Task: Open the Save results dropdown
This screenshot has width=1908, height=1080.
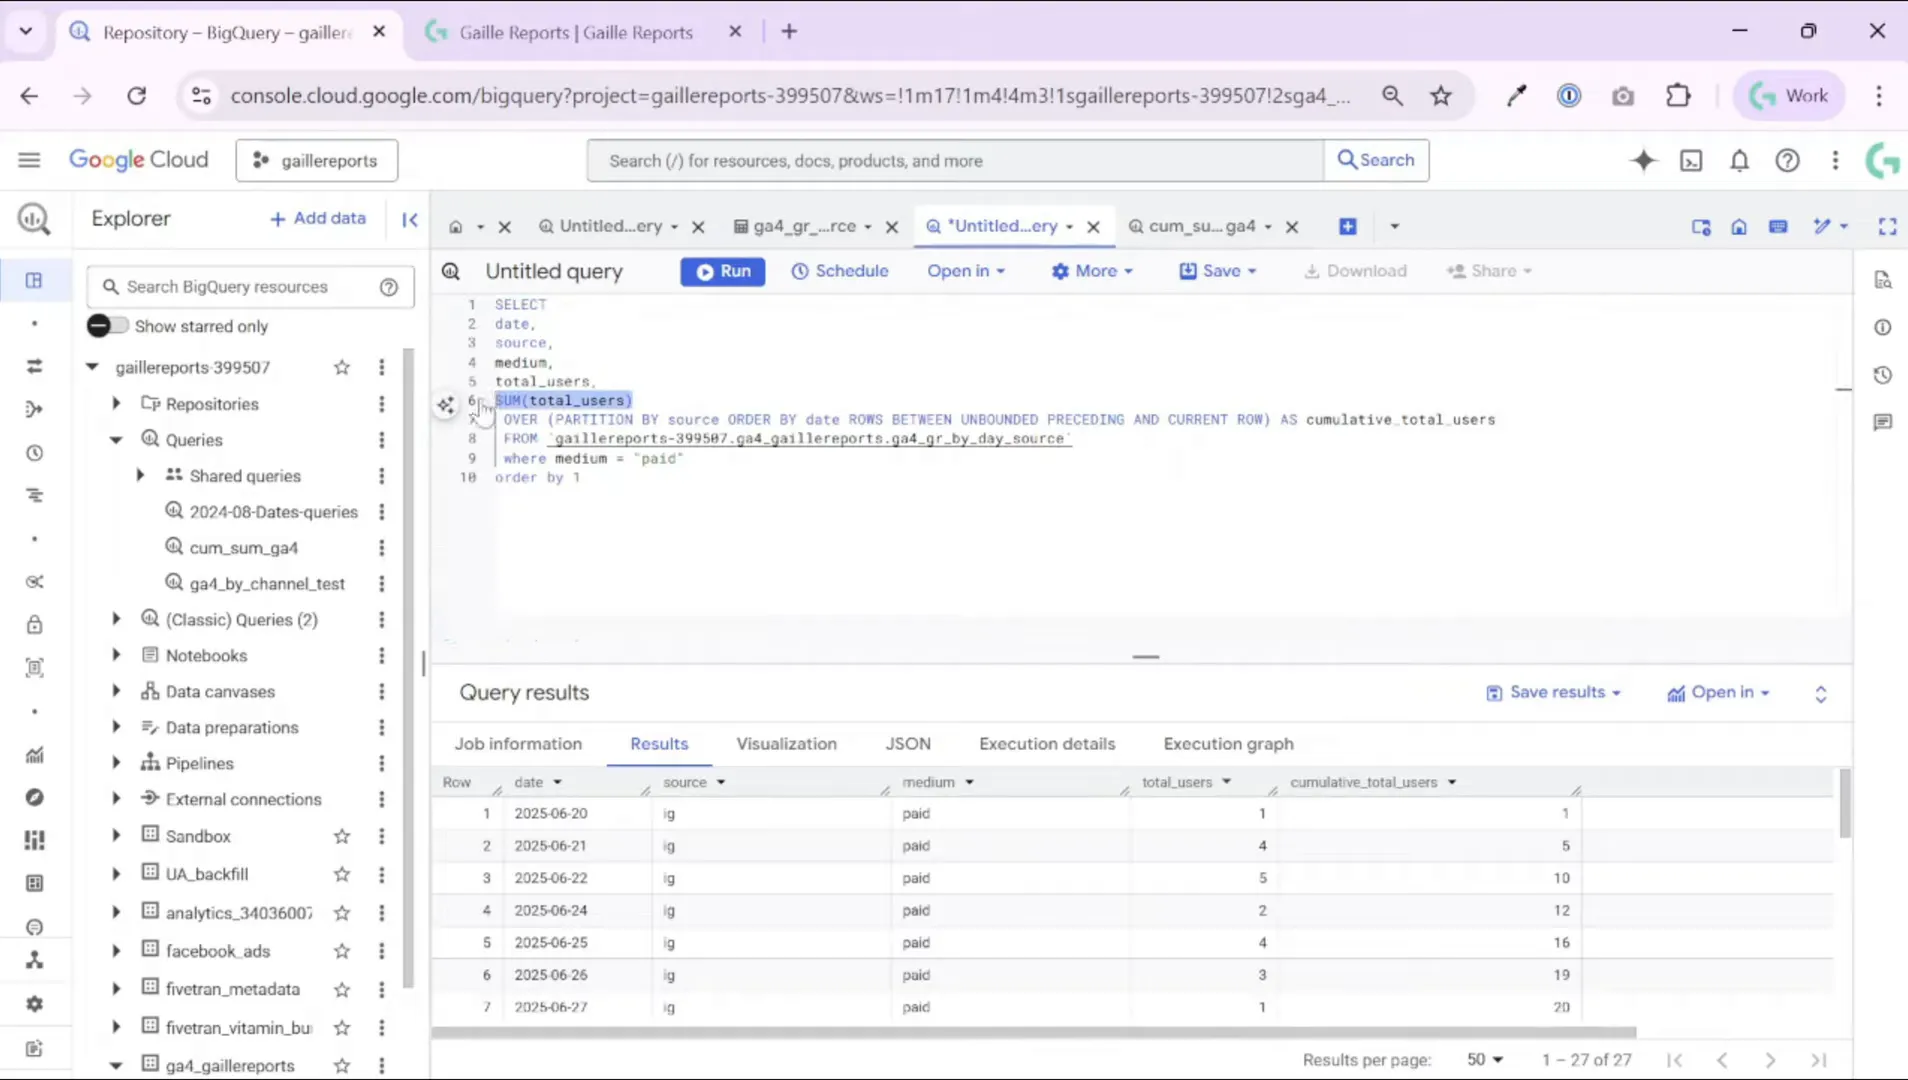Action: [x=1554, y=692]
